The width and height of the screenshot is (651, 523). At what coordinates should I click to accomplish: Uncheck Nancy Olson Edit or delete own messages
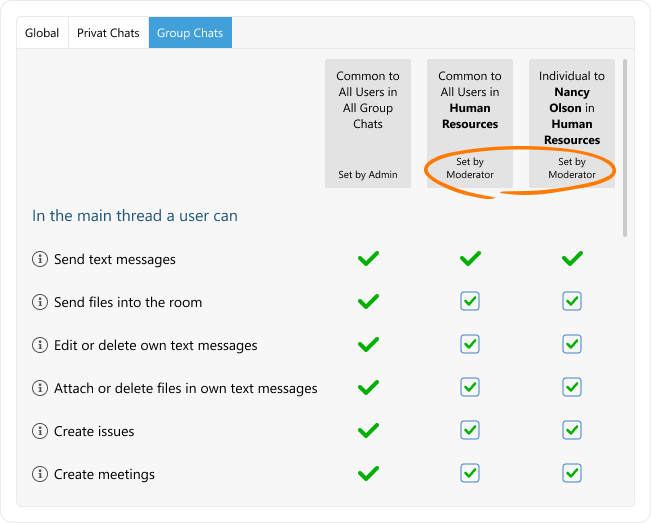572,345
